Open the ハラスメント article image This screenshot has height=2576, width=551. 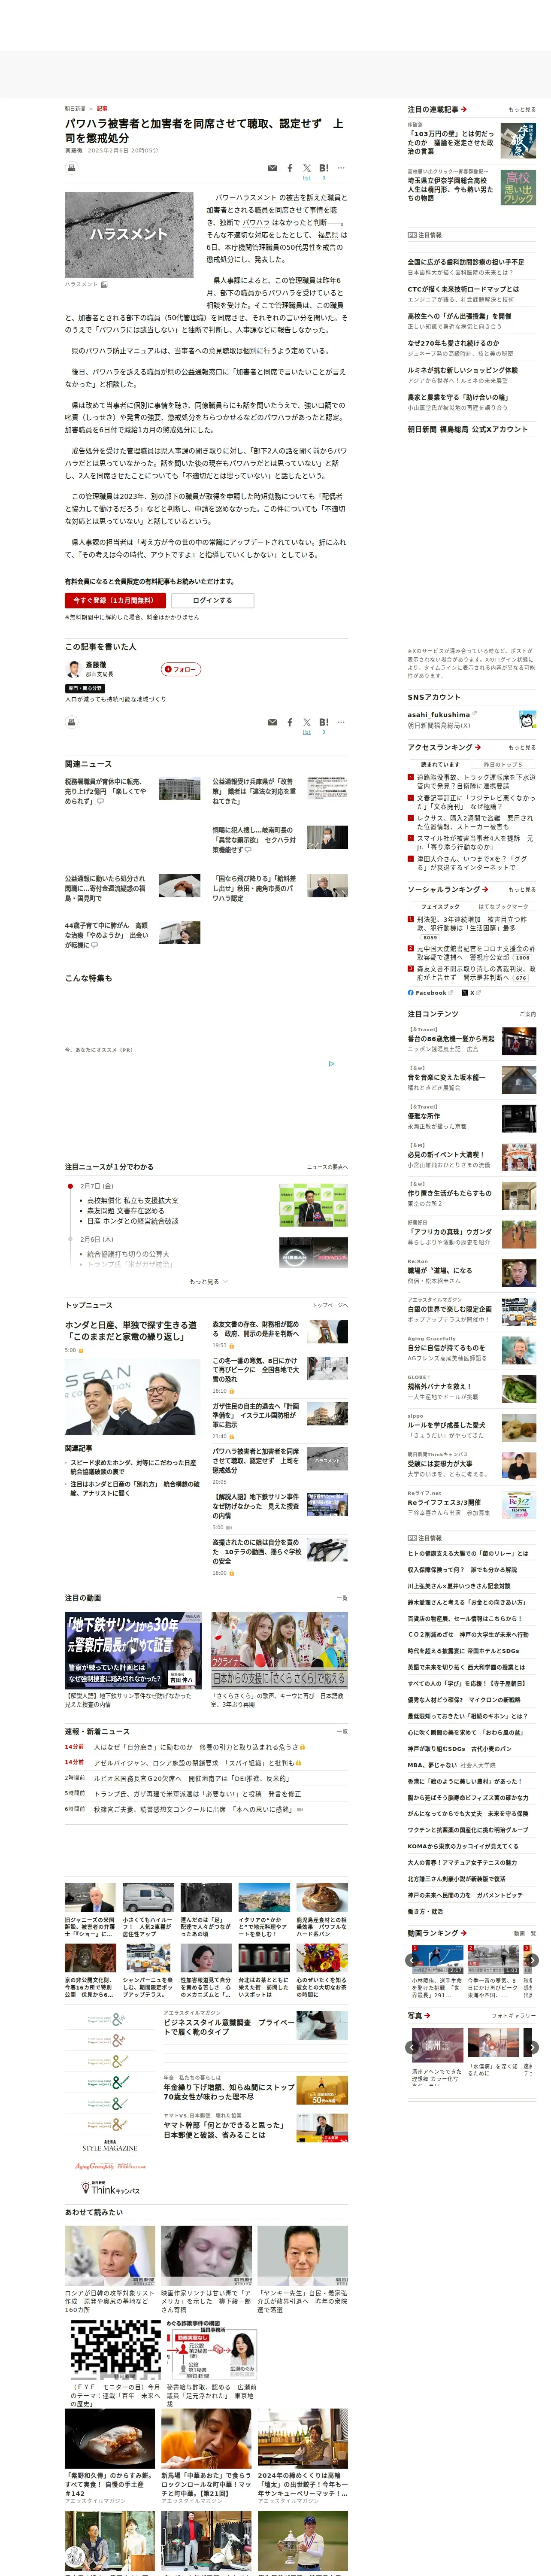(x=129, y=235)
